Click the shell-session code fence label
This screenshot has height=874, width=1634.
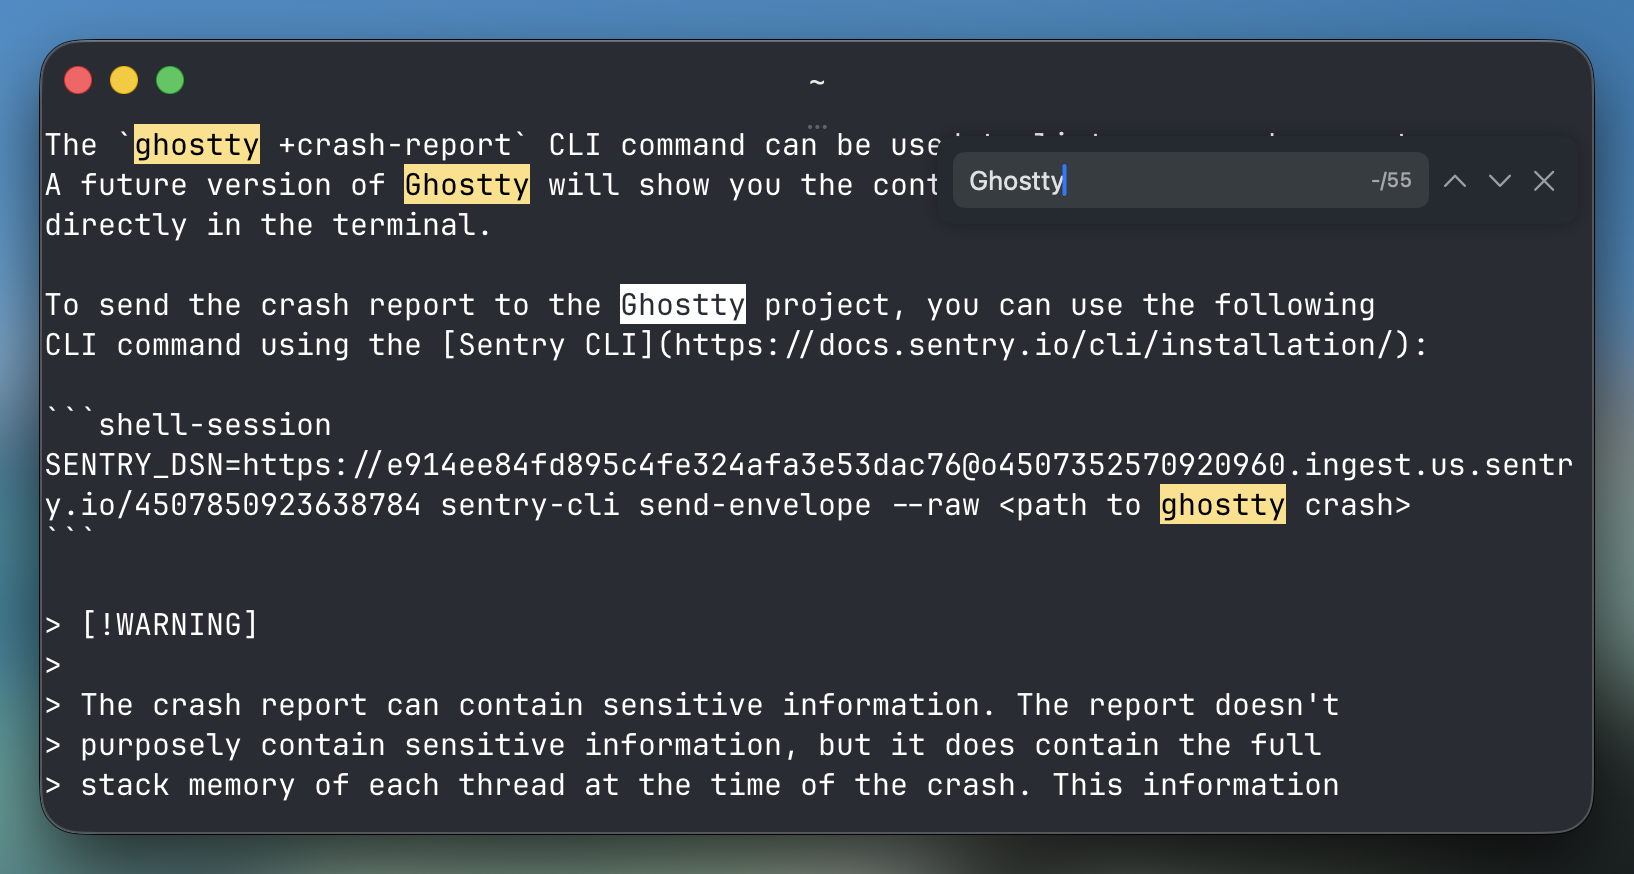pyautogui.click(x=214, y=425)
